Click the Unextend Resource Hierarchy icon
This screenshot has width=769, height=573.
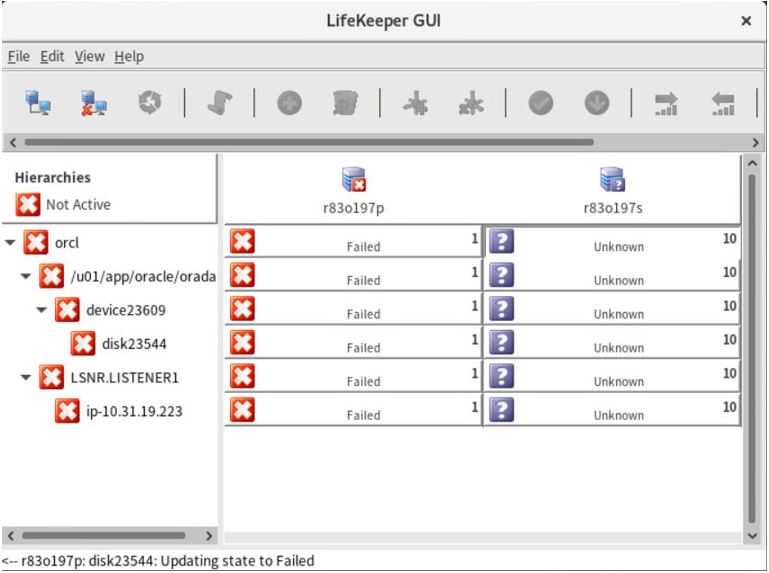(x=723, y=104)
